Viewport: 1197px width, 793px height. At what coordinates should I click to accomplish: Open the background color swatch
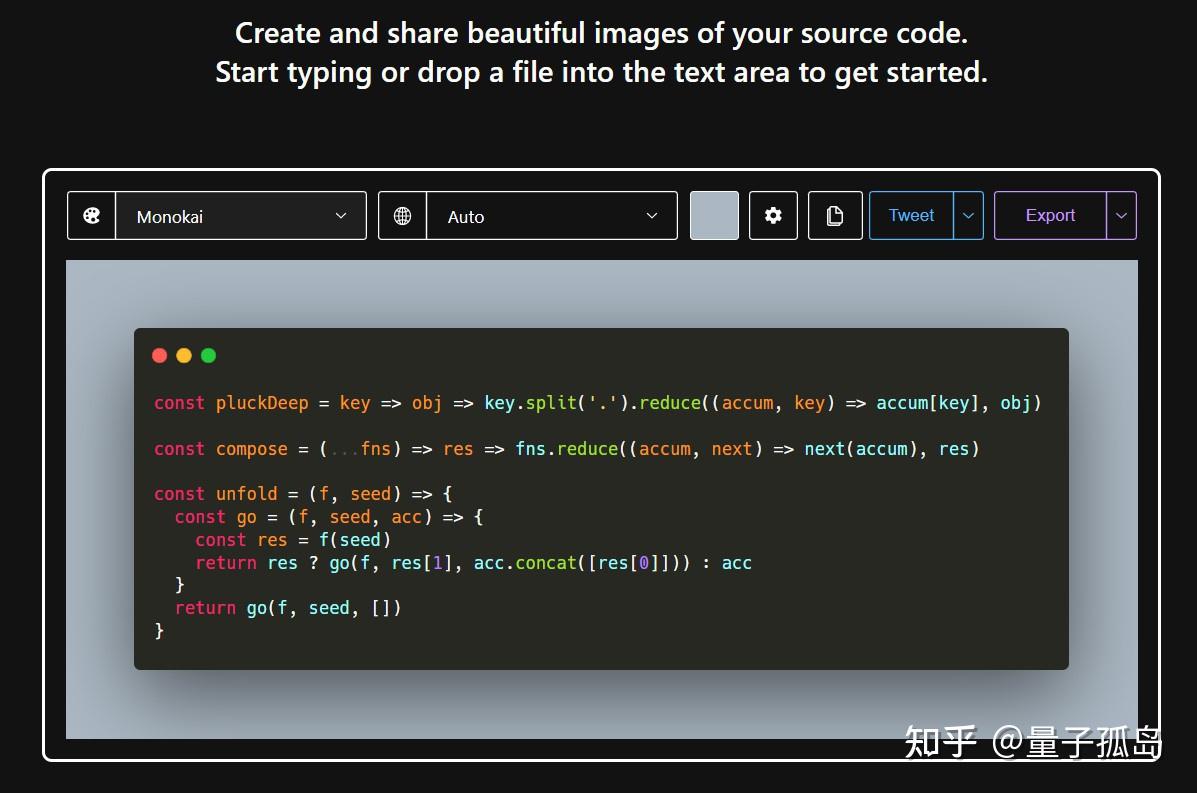(x=715, y=215)
